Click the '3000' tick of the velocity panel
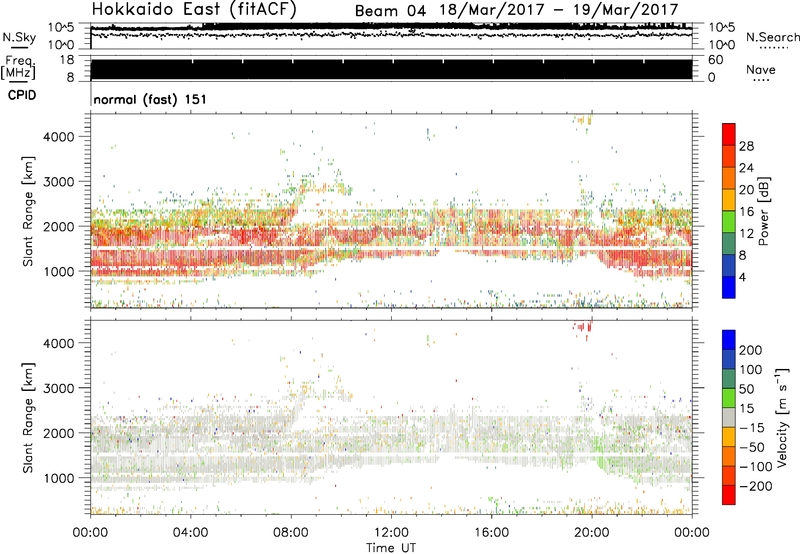 click(x=58, y=388)
